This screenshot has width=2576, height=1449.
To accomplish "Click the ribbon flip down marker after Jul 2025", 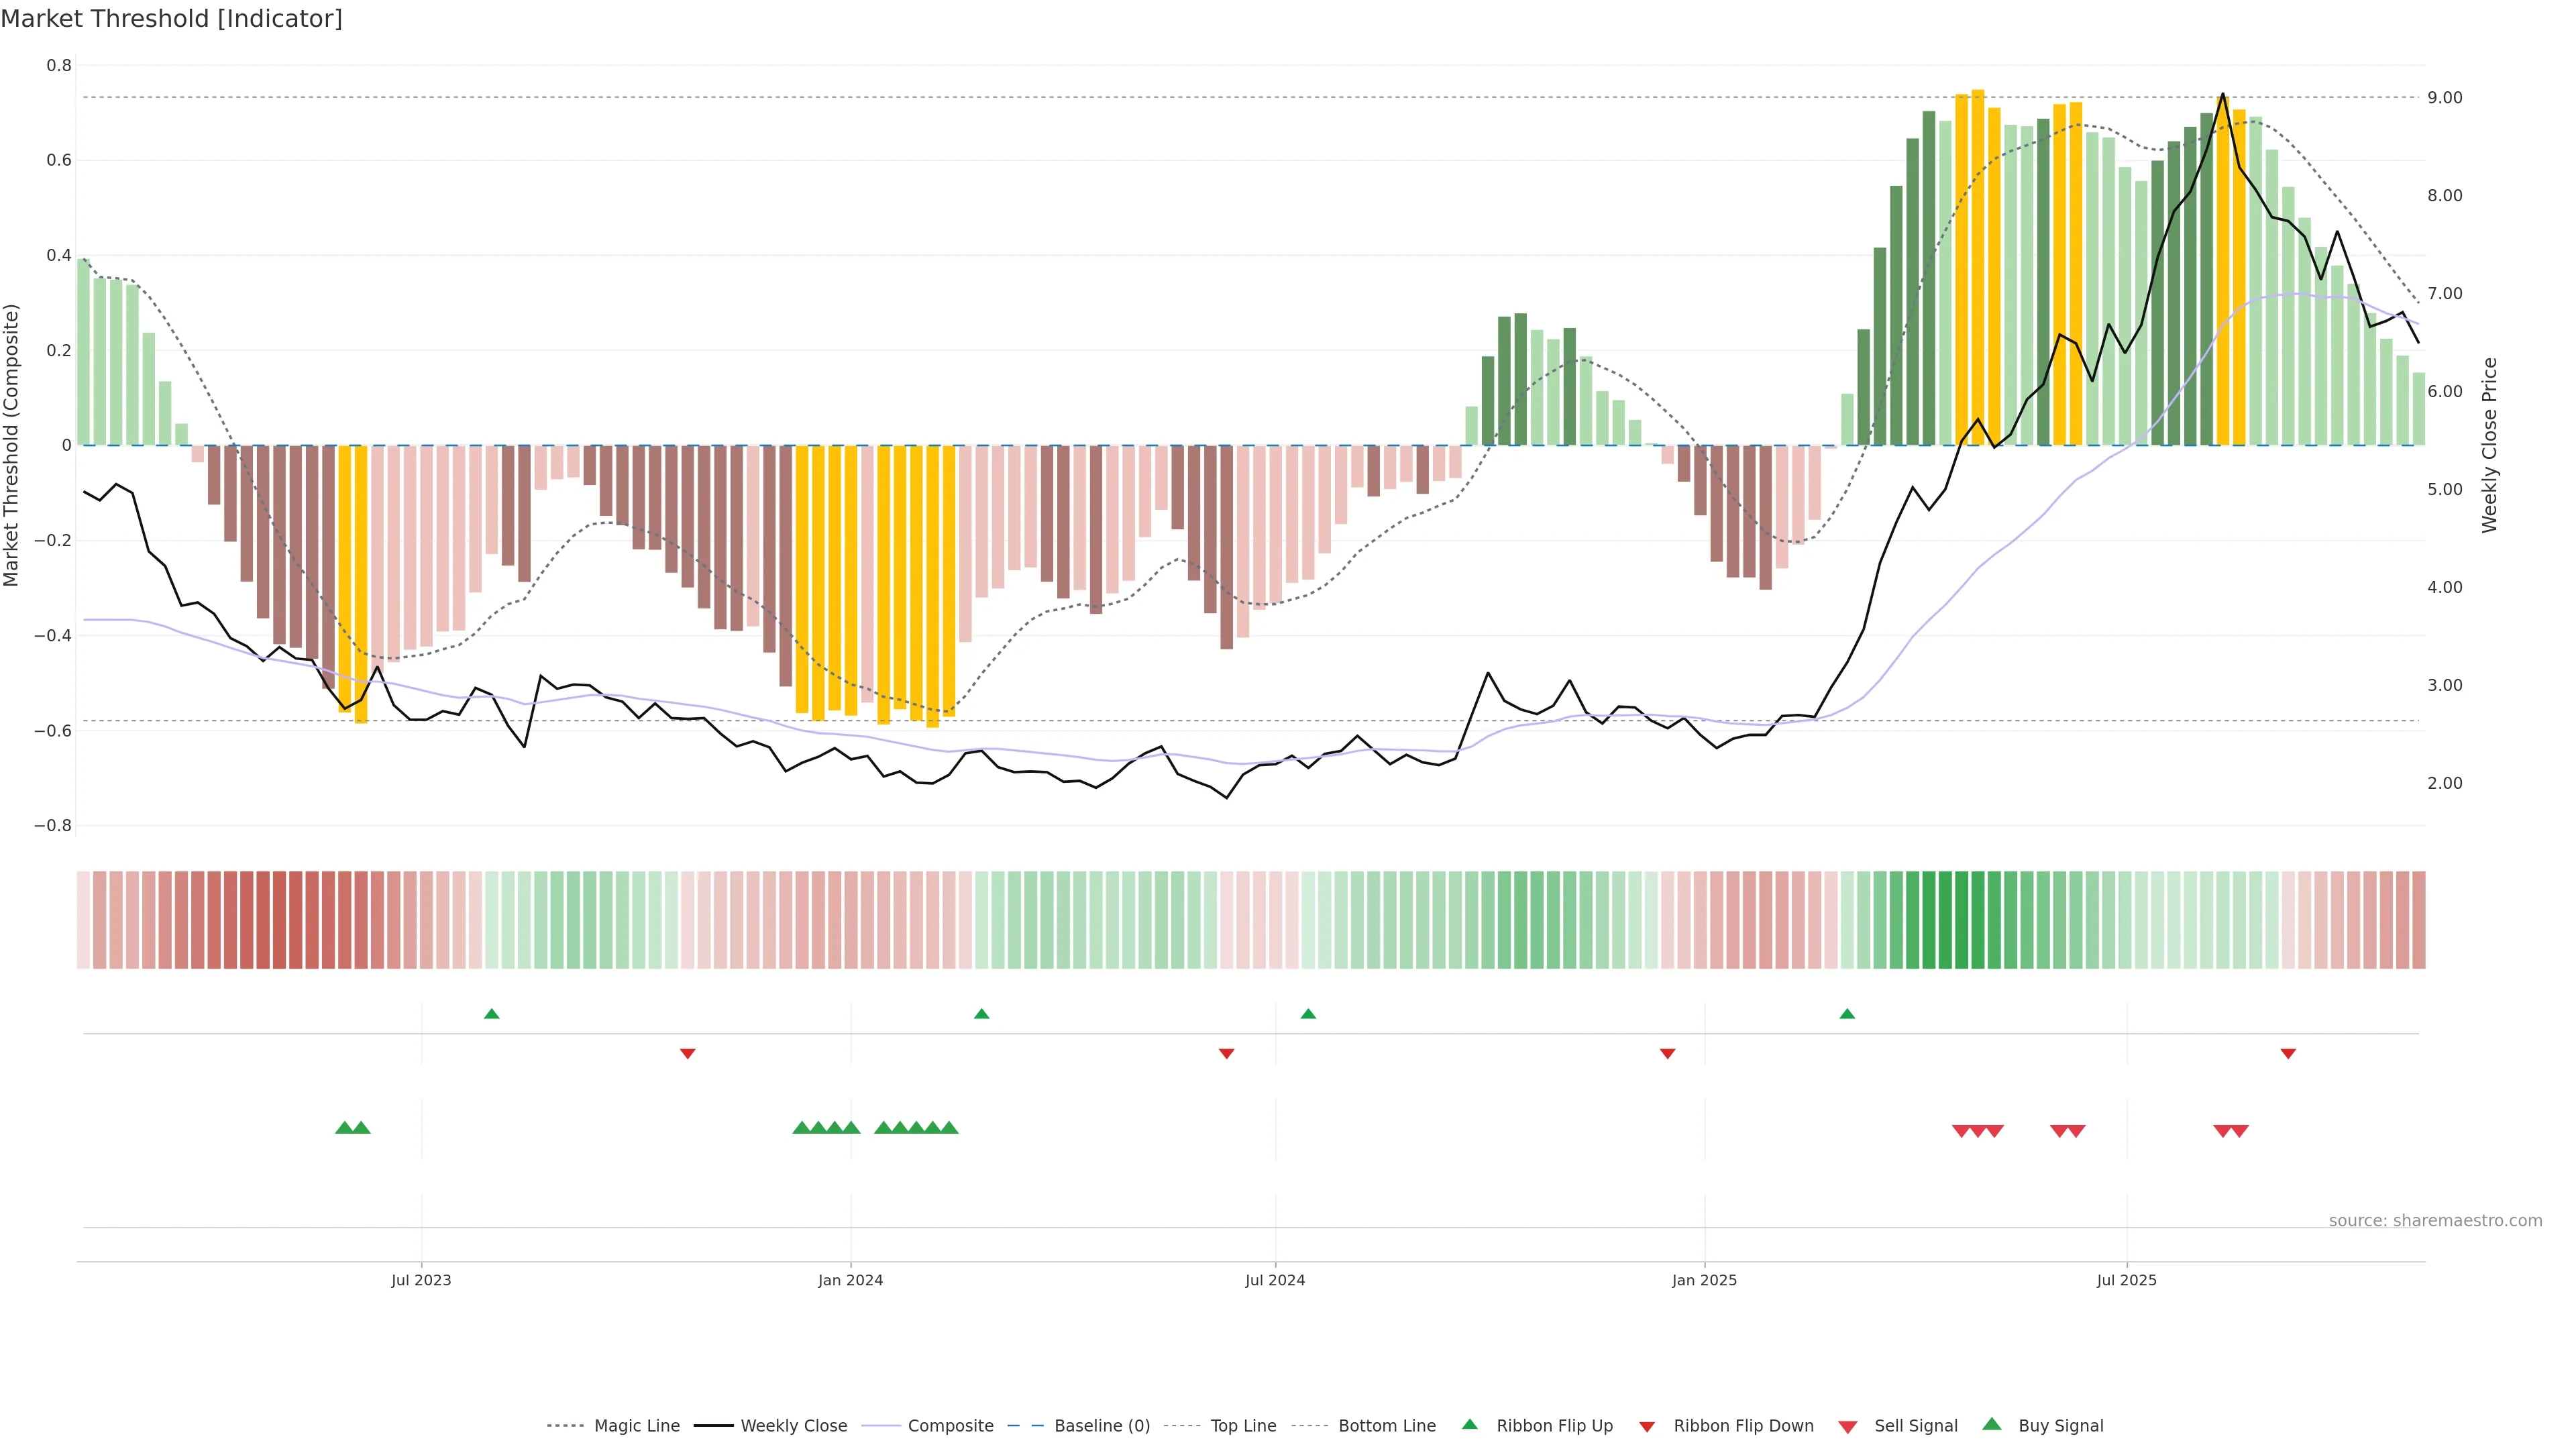I will click(x=2288, y=1053).
